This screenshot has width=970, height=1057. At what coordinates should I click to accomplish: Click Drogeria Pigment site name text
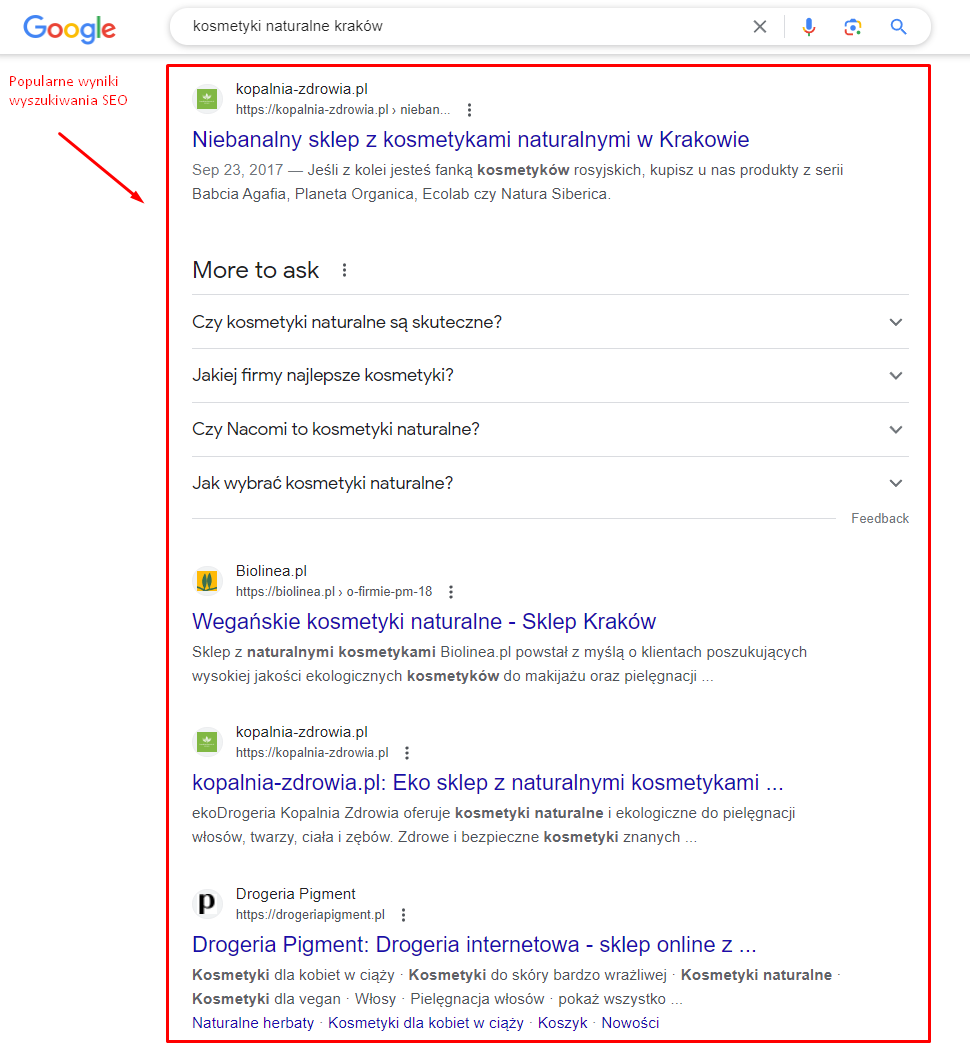[295, 894]
